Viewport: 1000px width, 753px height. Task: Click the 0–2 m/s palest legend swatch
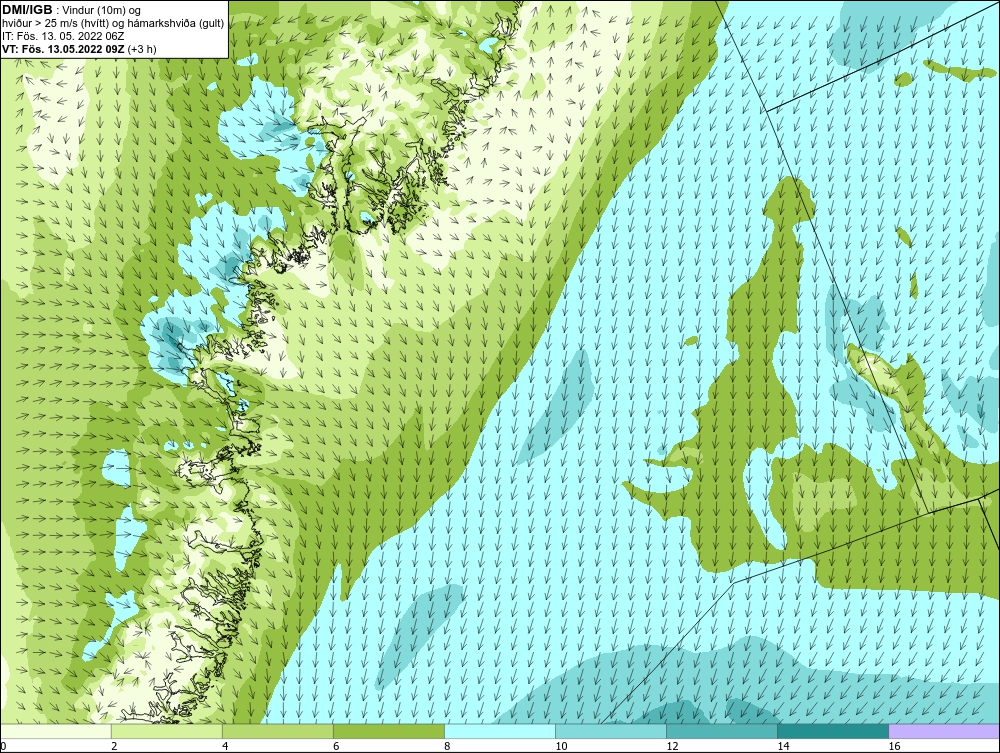(55, 731)
